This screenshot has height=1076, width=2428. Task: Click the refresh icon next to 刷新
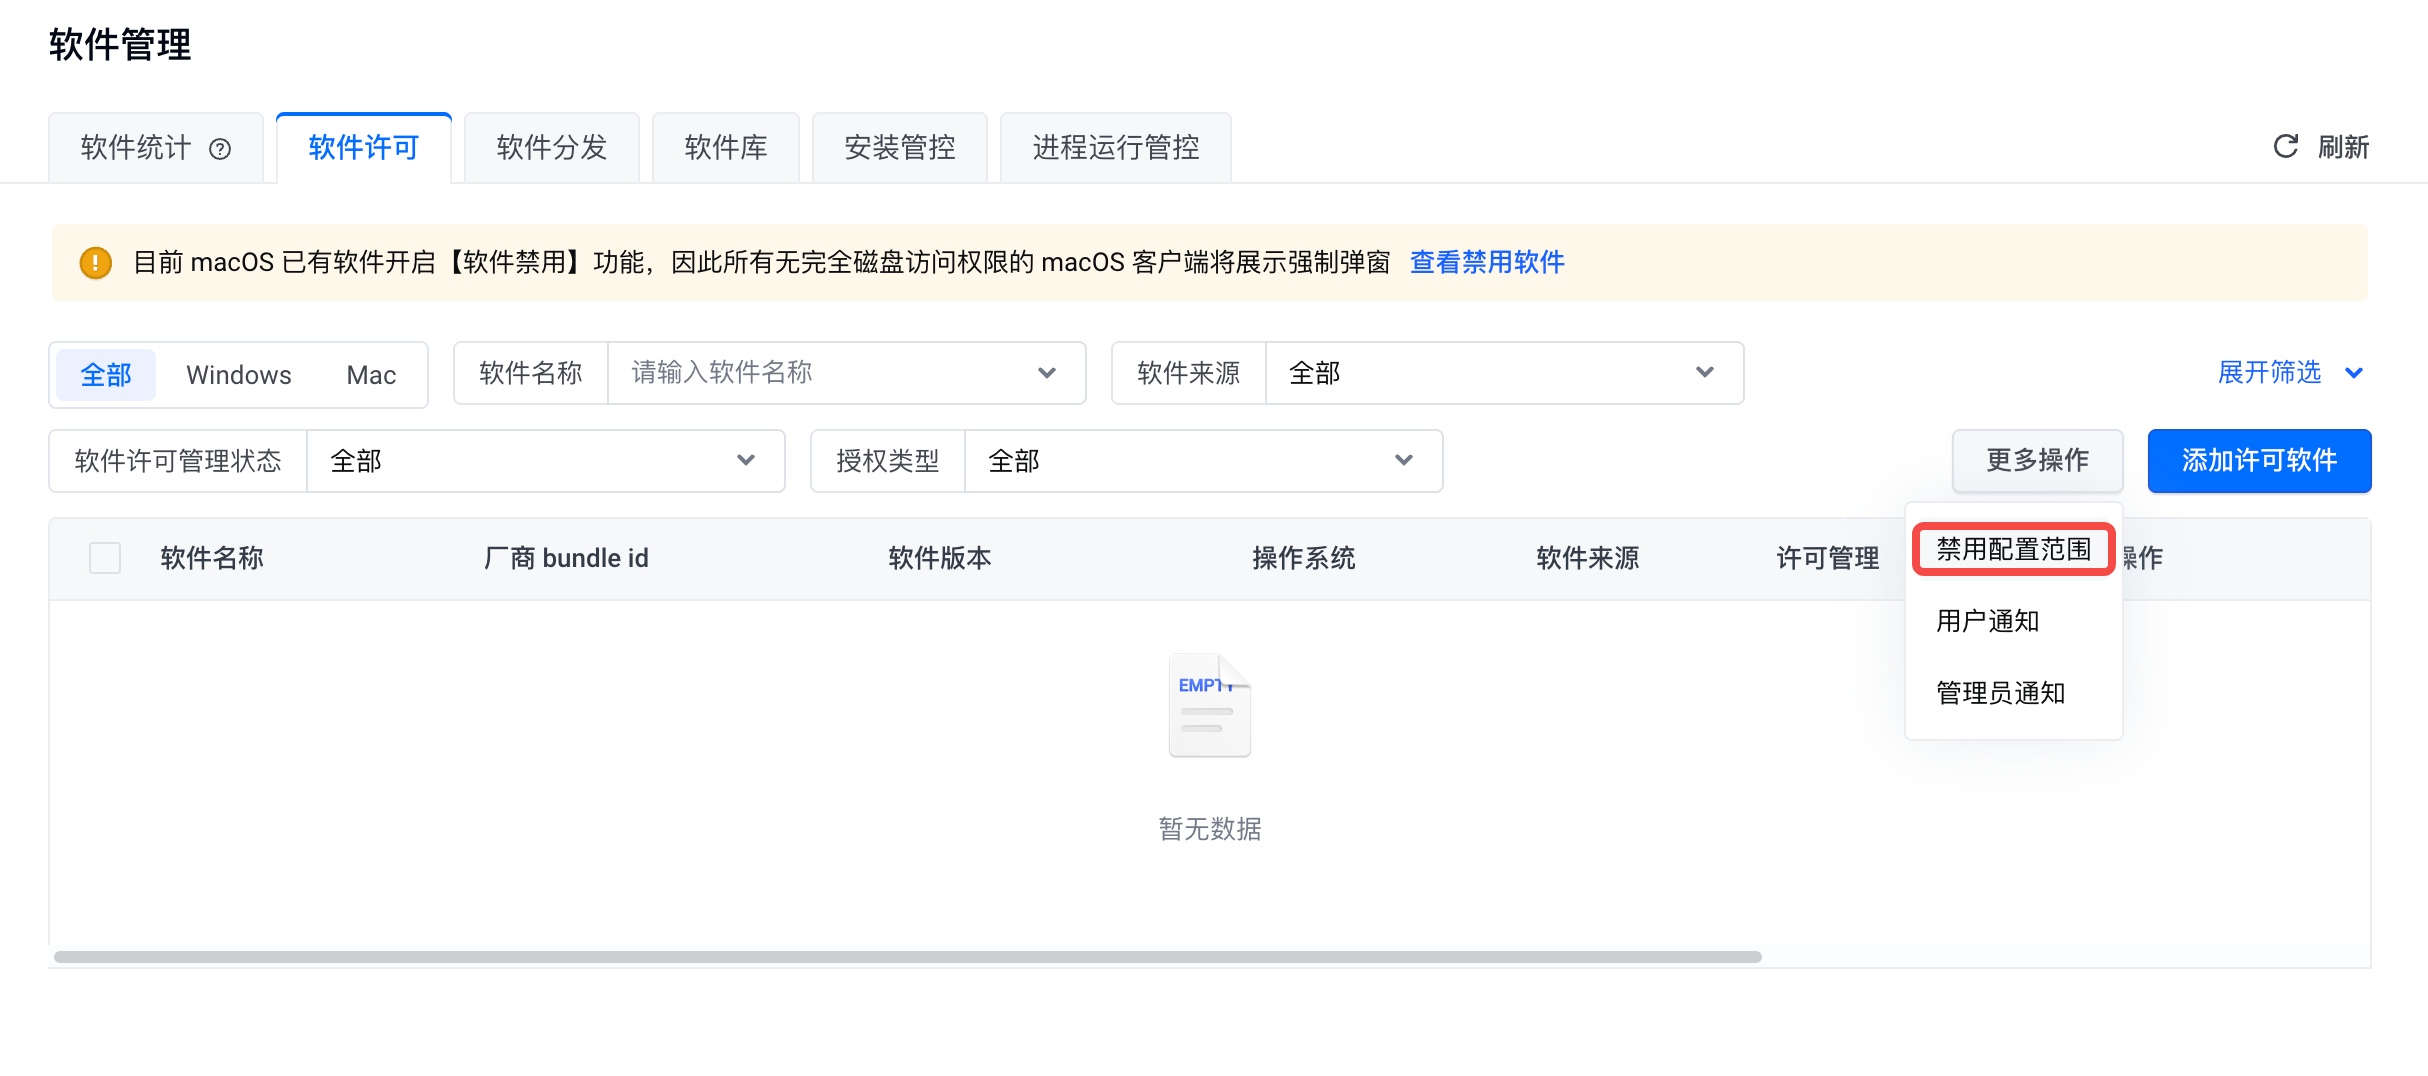tap(2285, 147)
